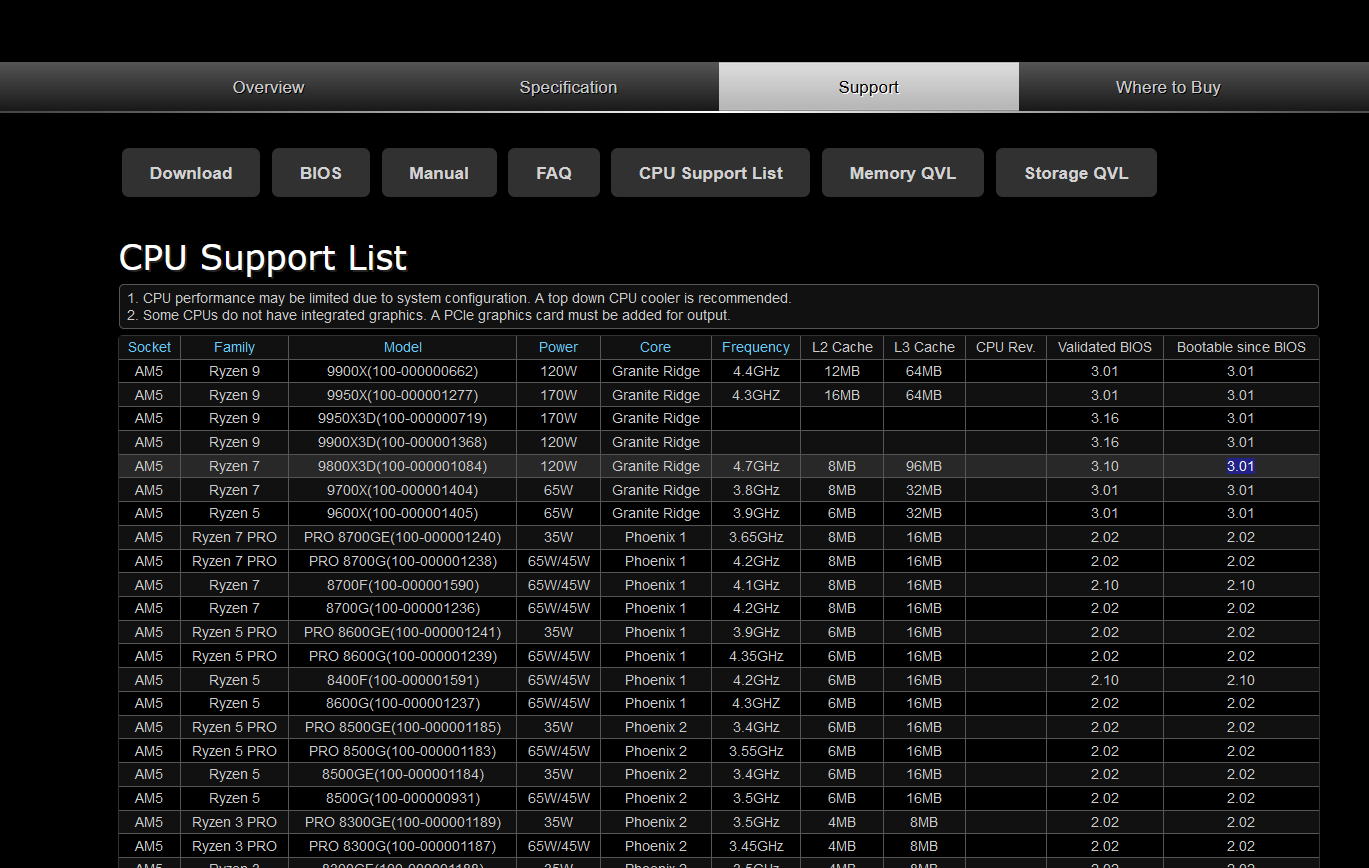Viewport: 1369px width, 868px height.
Task: Select model PRO 8700GE(100-000001240)
Action: 403,537
